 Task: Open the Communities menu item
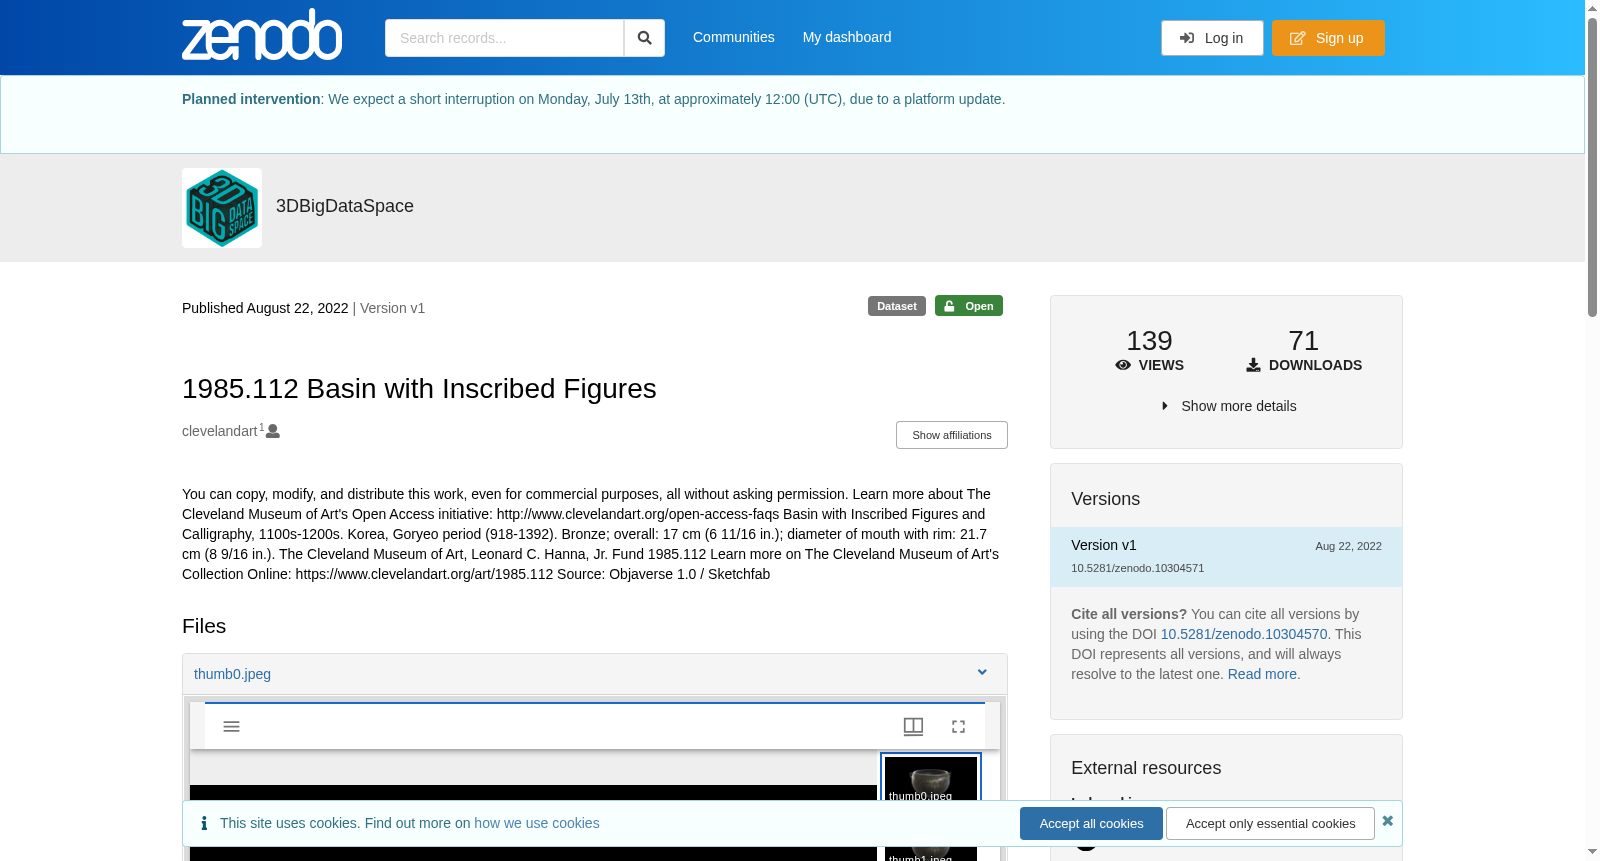pyautogui.click(x=734, y=37)
